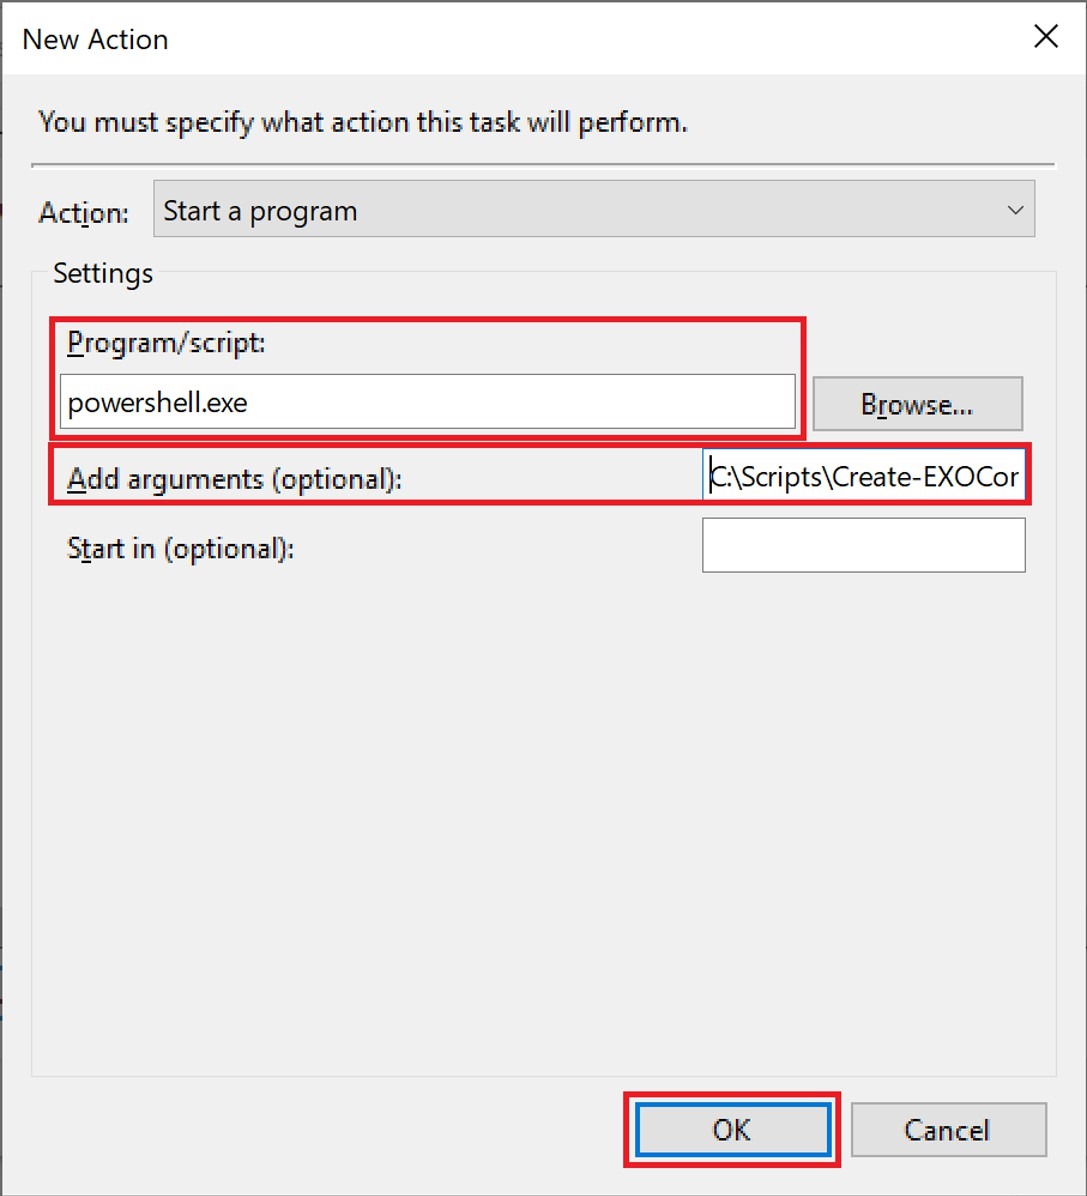Close the New Action dialog
Viewport: 1087px width, 1196px height.
click(x=1046, y=38)
